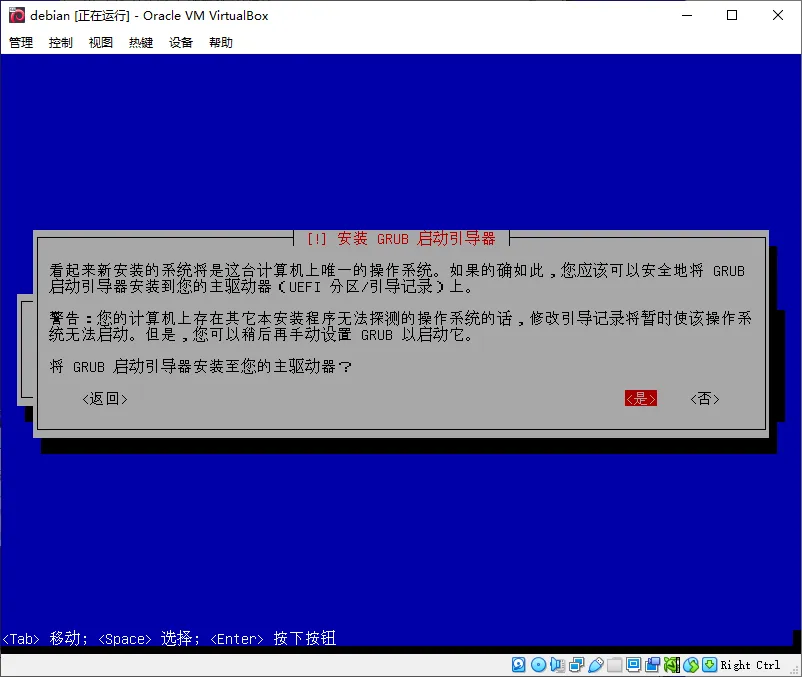Click the keyboard capture arrow icon
The image size is (802, 677).
pyautogui.click(x=709, y=665)
